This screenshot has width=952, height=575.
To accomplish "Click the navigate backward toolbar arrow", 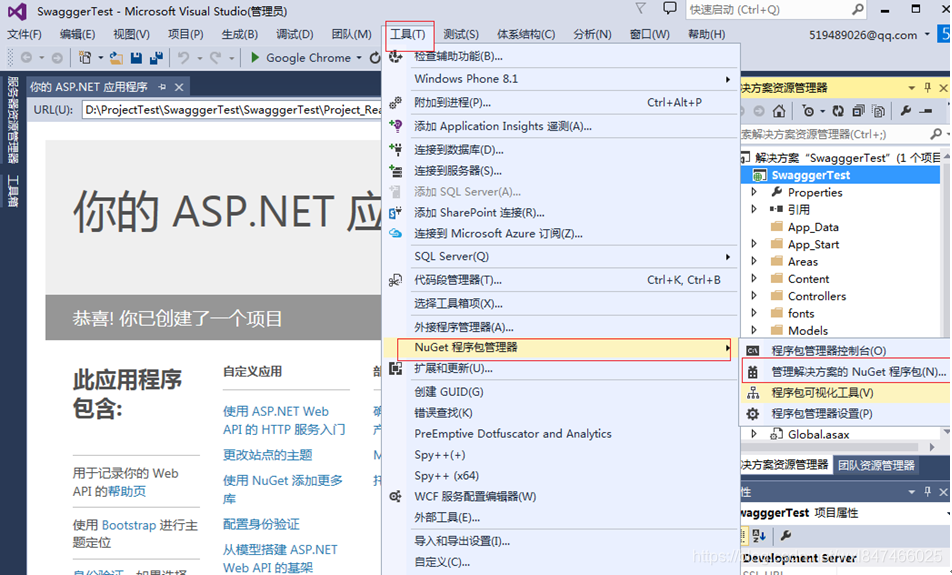I will (26, 58).
